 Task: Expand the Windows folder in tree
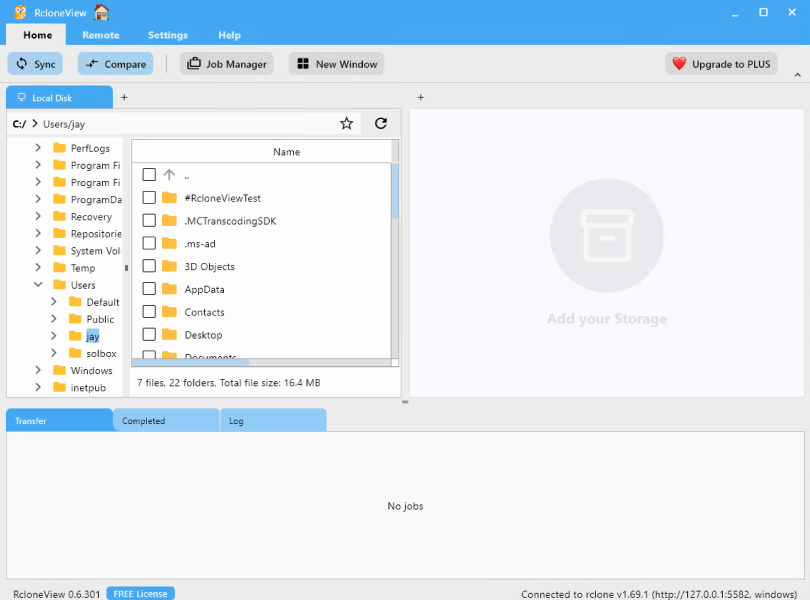click(x=38, y=371)
